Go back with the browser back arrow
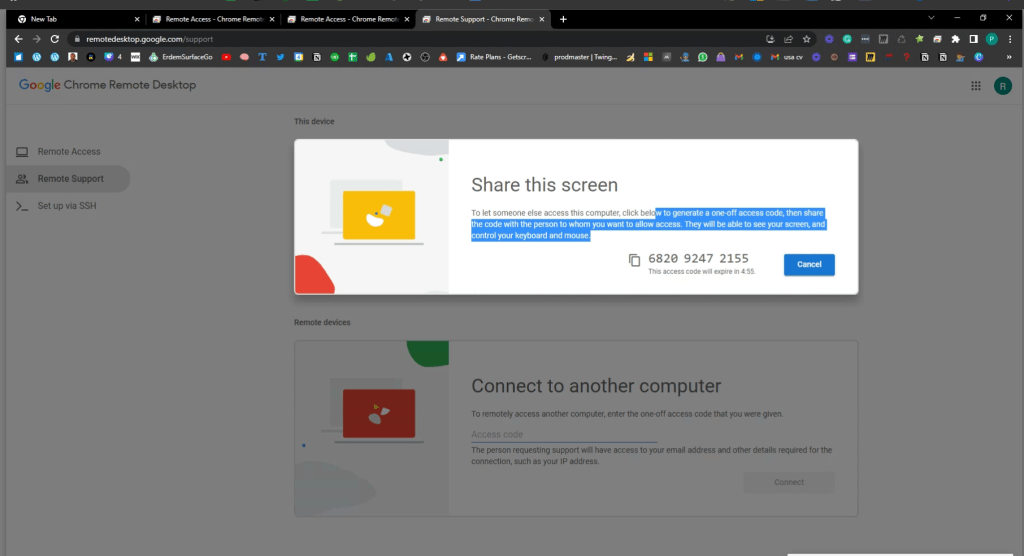The image size is (1024, 556). click(18, 39)
